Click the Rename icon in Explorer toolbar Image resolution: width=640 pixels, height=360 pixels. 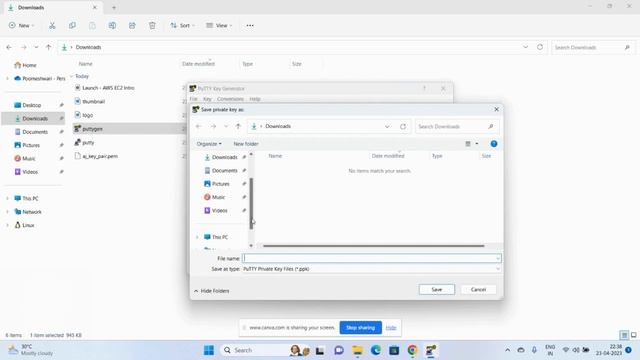112,25
